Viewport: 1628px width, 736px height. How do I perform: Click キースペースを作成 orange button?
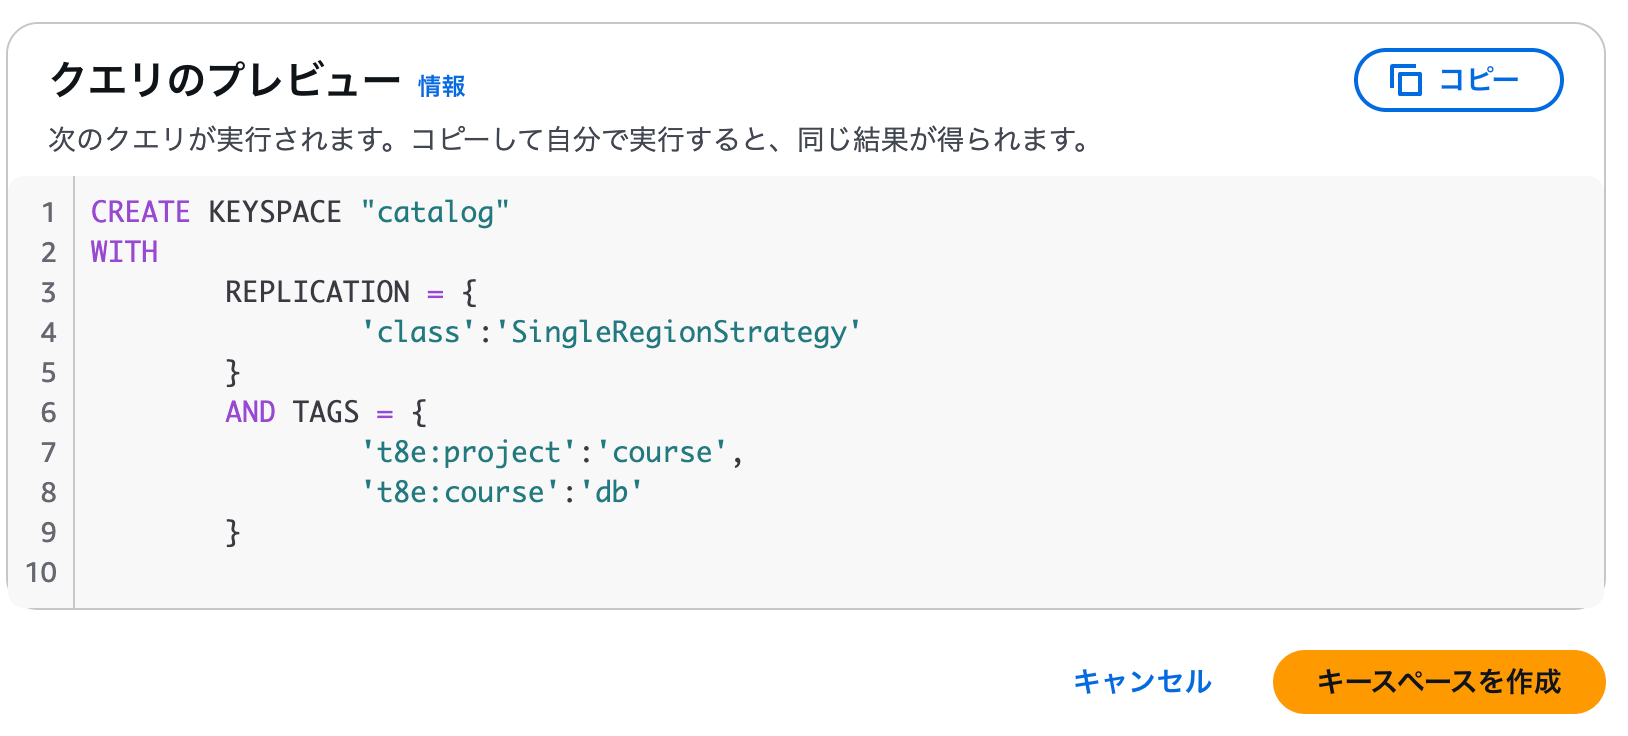coord(1439,682)
